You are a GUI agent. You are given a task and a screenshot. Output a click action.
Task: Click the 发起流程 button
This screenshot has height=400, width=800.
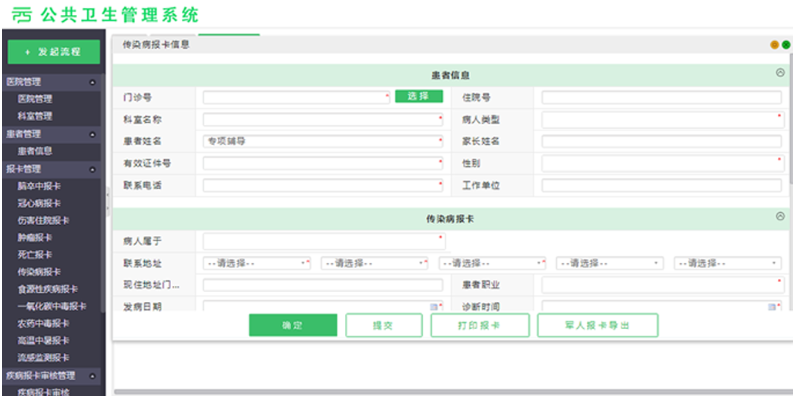pos(54,52)
